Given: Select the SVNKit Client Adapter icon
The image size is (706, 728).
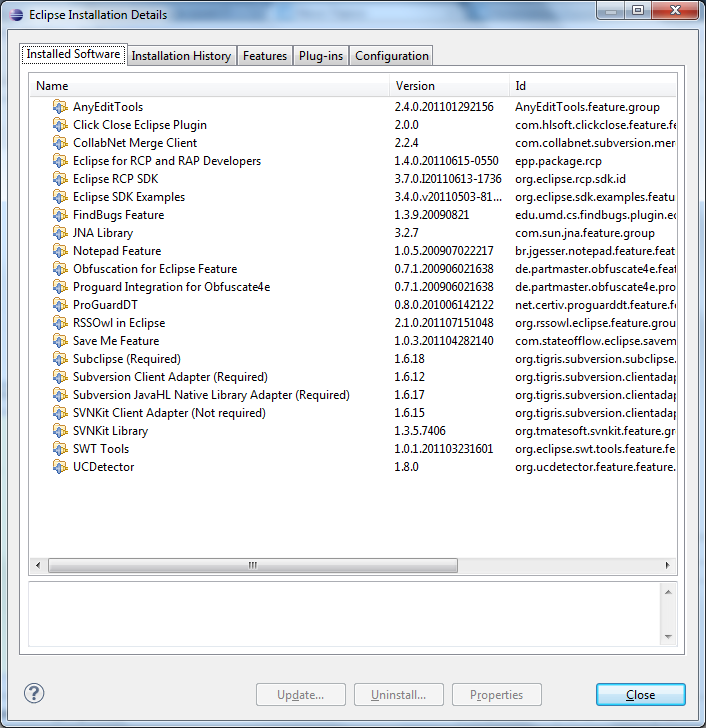Looking at the screenshot, I should 59,413.
